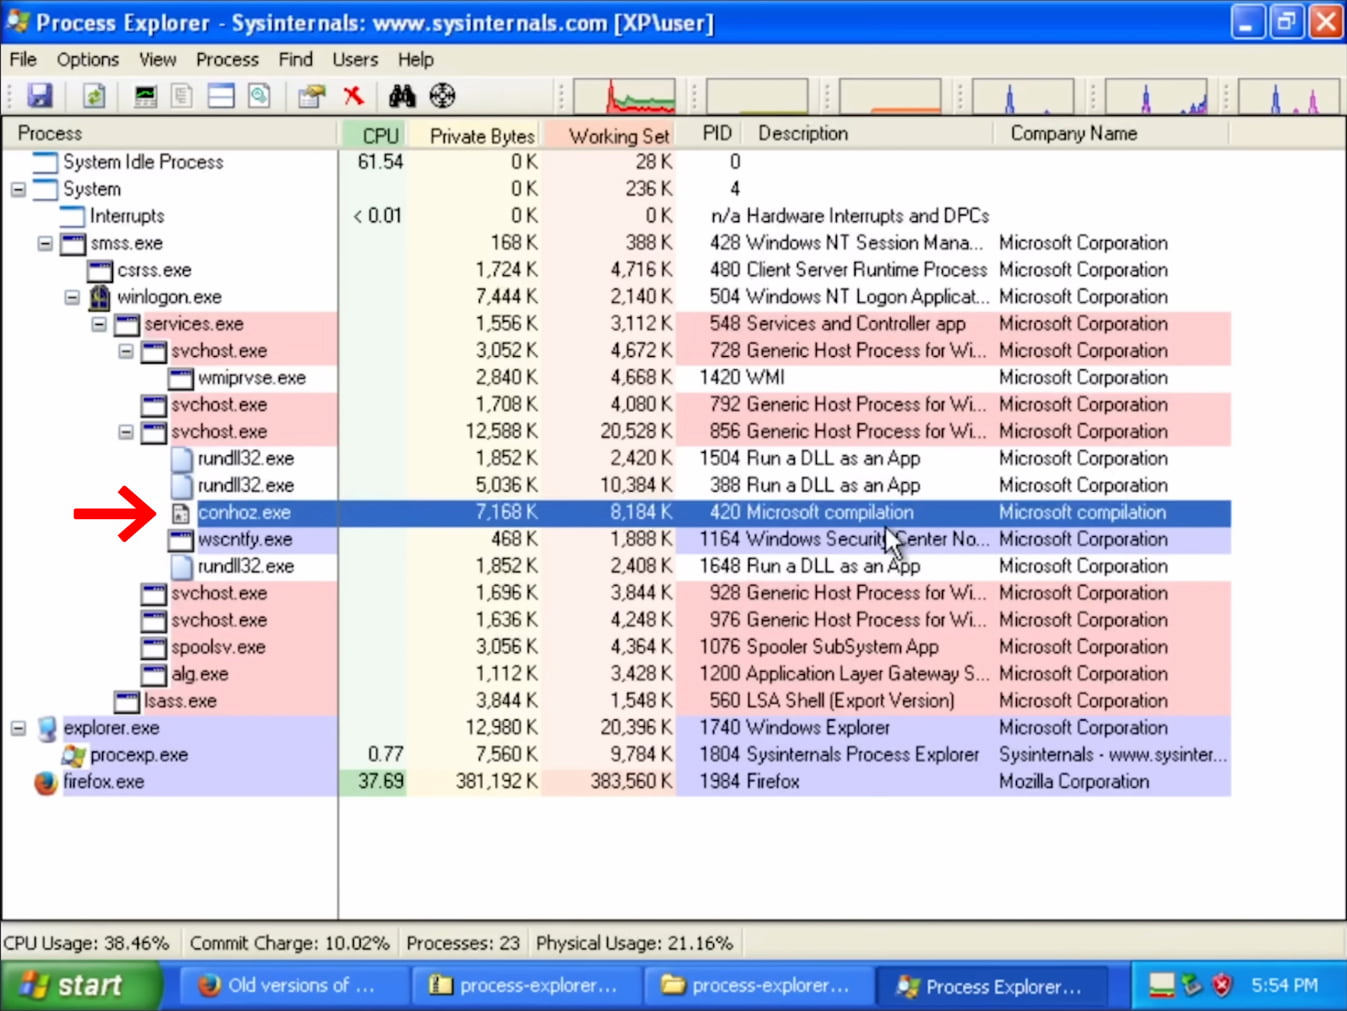
Task: Collapse the svchost.exe PID 856 node
Action: point(126,432)
